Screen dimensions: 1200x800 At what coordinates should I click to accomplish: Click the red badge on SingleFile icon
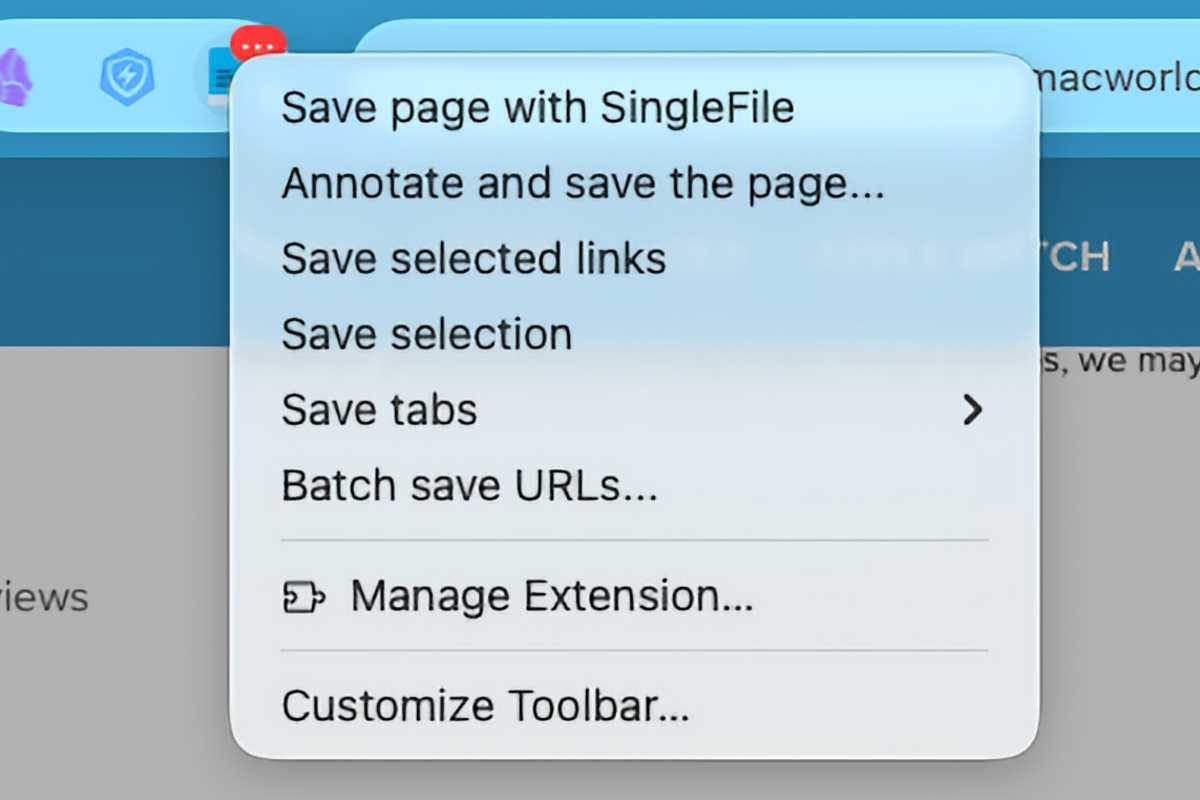click(x=258, y=44)
